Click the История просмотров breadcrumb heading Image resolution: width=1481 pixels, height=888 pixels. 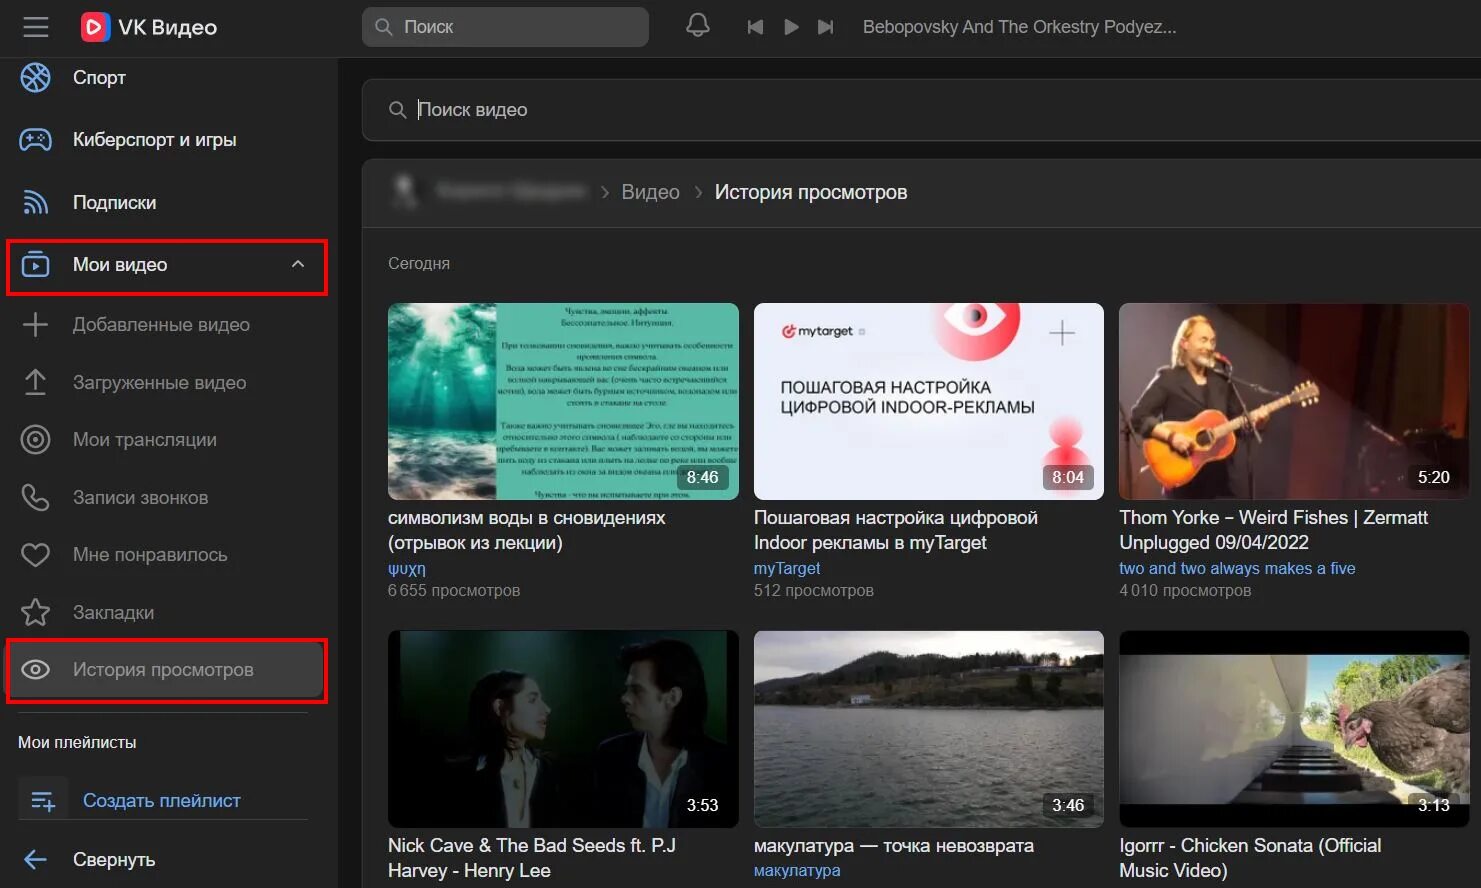(811, 192)
